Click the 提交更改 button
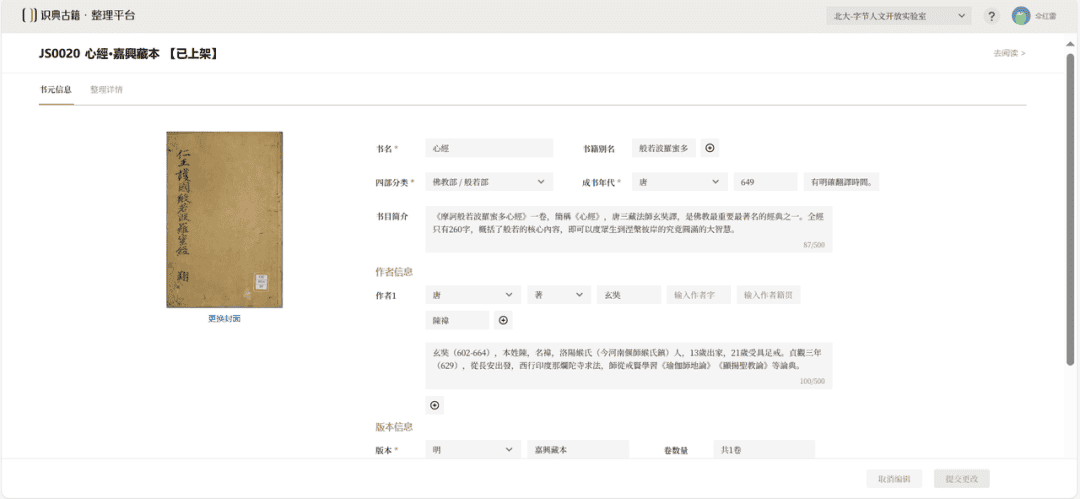This screenshot has width=1080, height=499. 962,478
